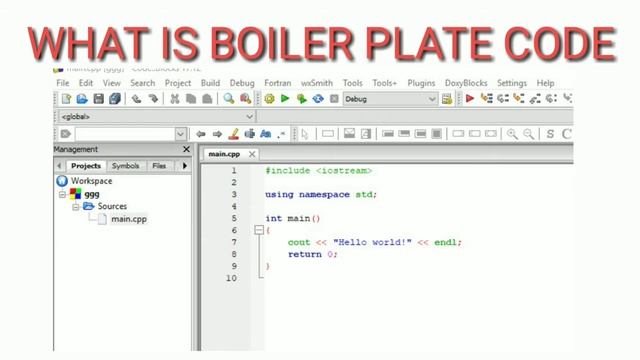Click the Find magnifier icon
This screenshot has height=360, width=640.
click(x=229, y=99)
